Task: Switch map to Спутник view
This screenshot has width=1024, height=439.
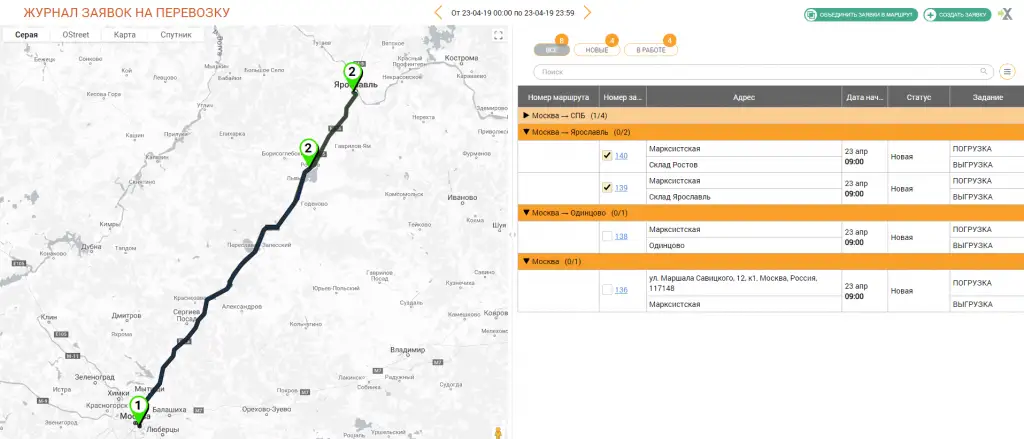Action: tap(176, 35)
